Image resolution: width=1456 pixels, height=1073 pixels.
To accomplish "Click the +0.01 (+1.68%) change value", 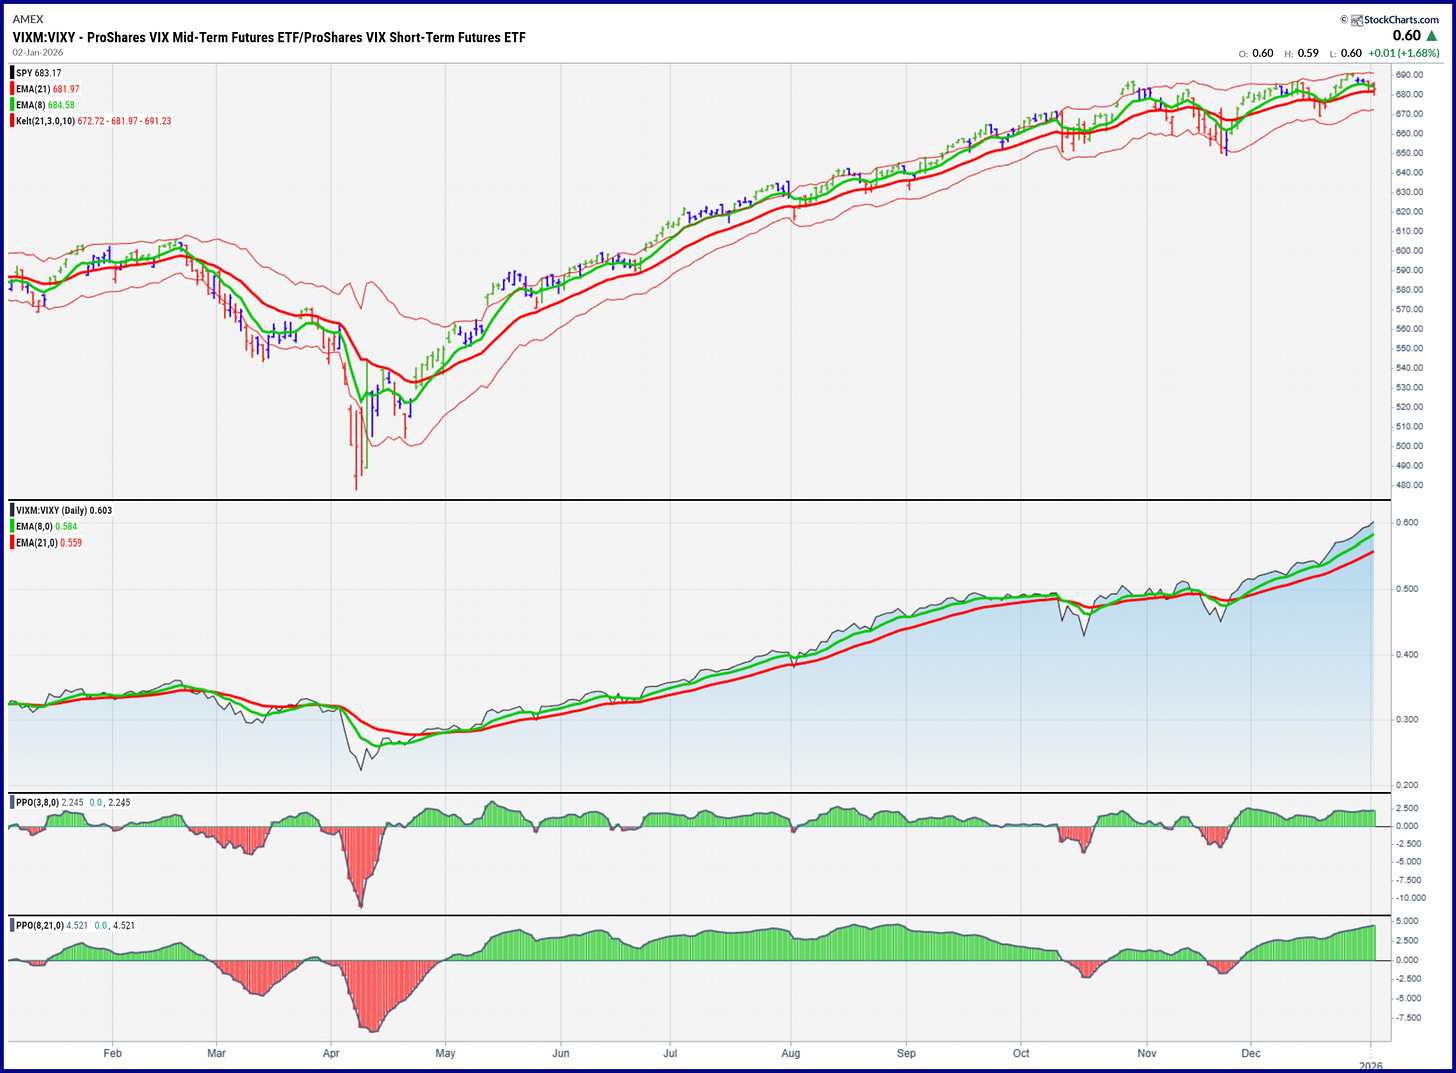I will pyautogui.click(x=1405, y=53).
